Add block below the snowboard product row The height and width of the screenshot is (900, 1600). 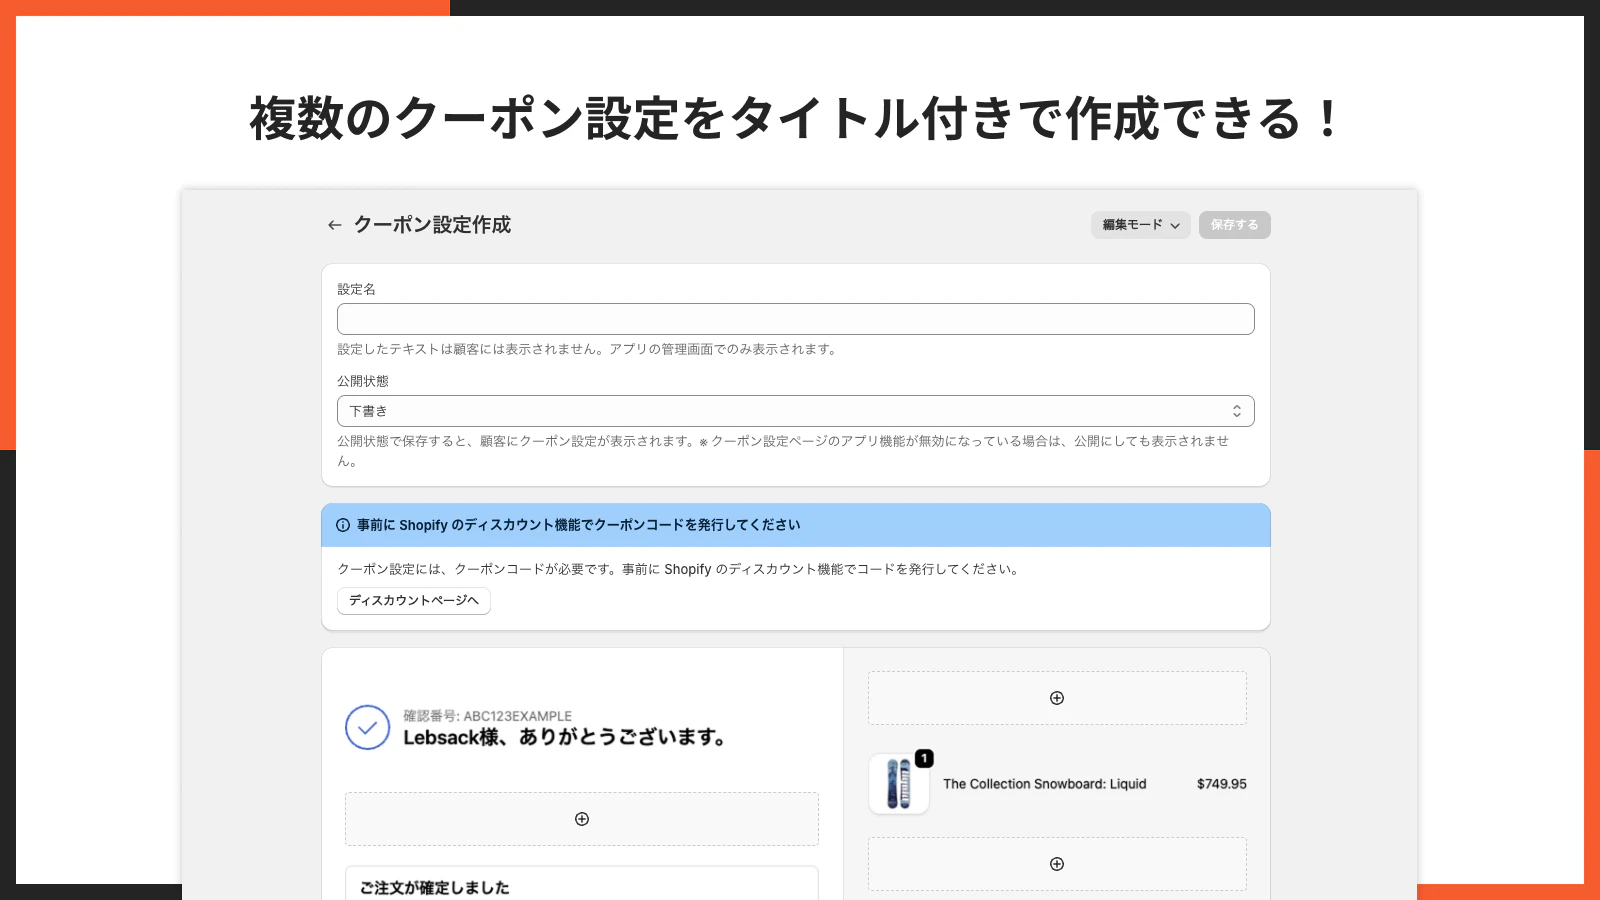pos(1057,864)
